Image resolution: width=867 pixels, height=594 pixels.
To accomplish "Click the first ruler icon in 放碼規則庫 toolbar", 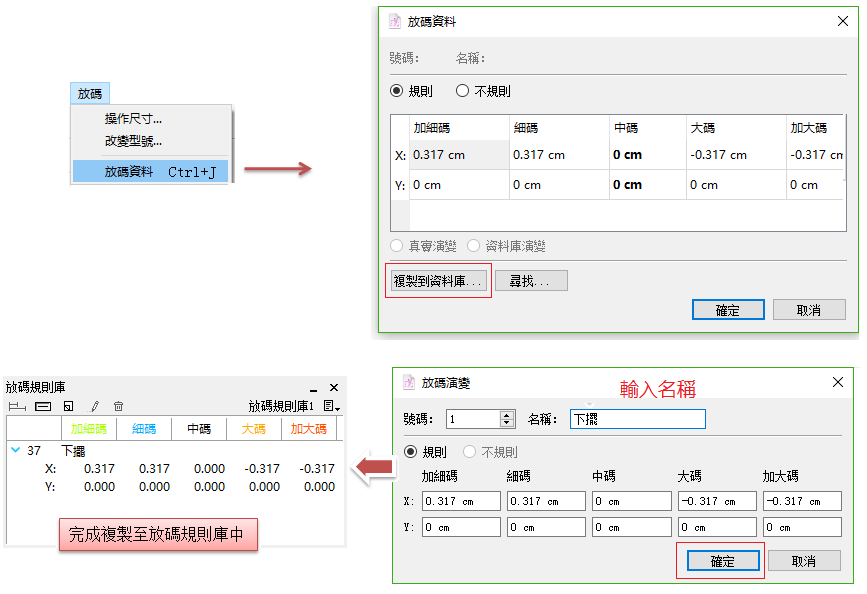I will (x=17, y=406).
